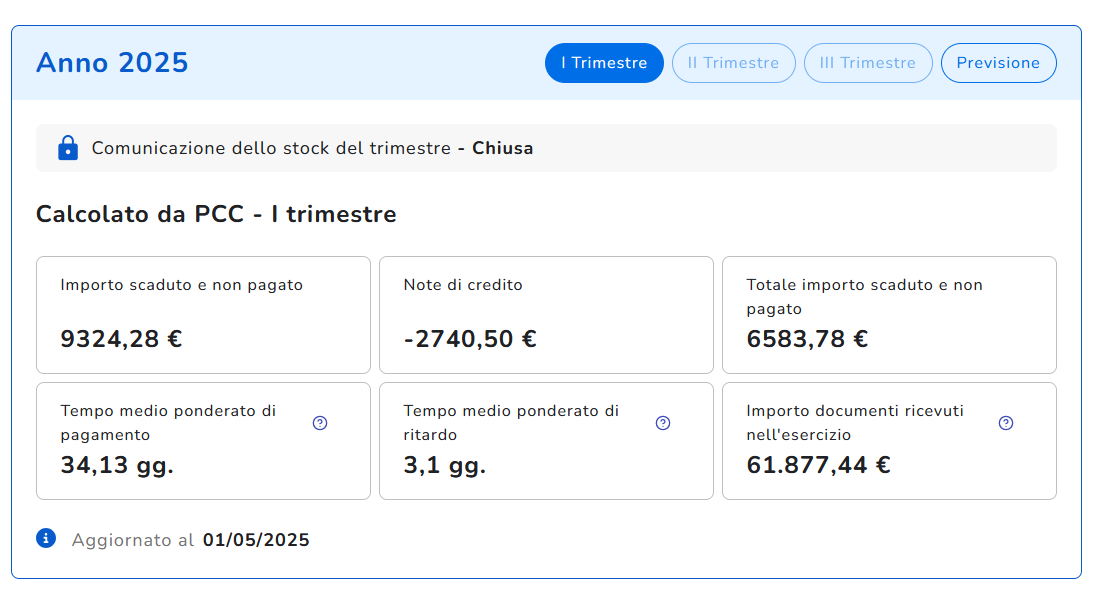Viewport: 1114px width, 607px height.
Task: Select the Note di credito card
Action: pyautogui.click(x=546, y=315)
